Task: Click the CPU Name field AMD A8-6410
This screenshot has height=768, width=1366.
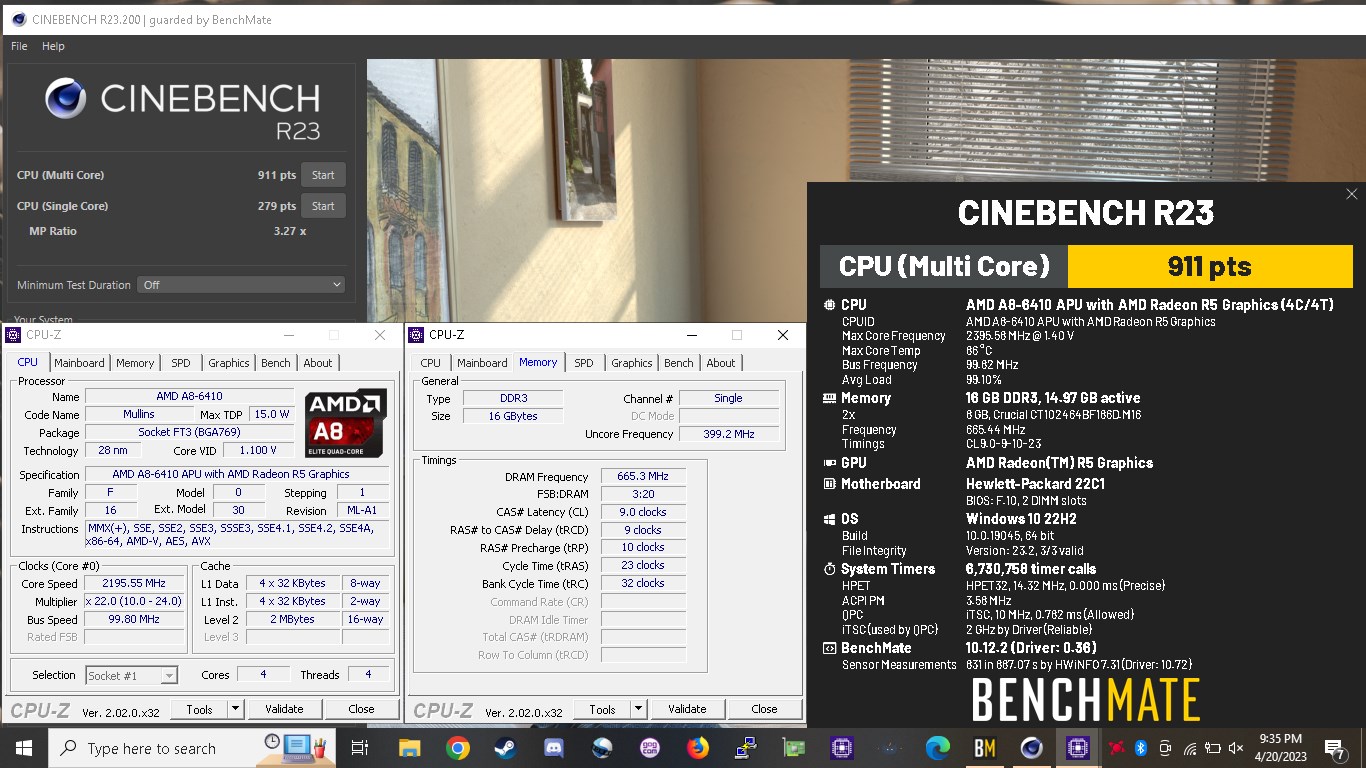Action: click(189, 397)
